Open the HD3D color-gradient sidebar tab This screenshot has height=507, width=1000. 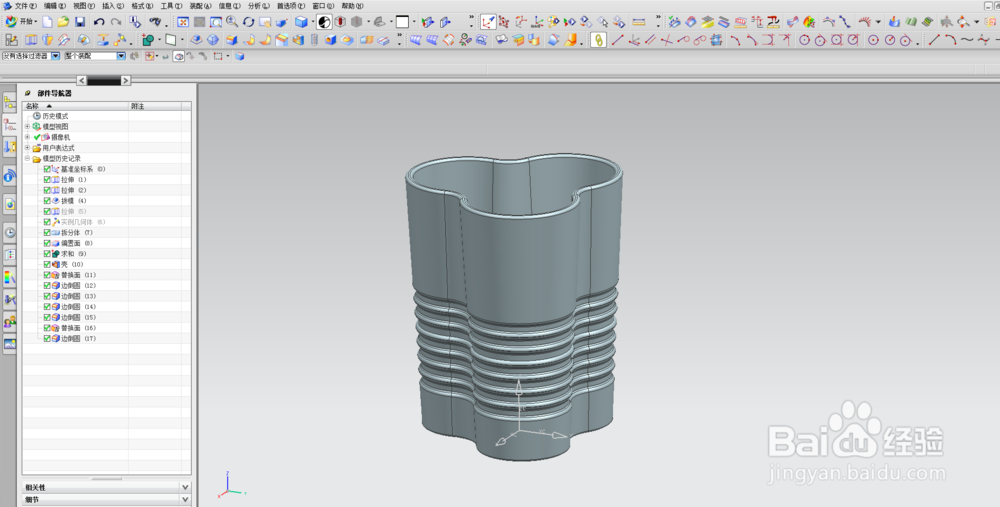[x=9, y=278]
